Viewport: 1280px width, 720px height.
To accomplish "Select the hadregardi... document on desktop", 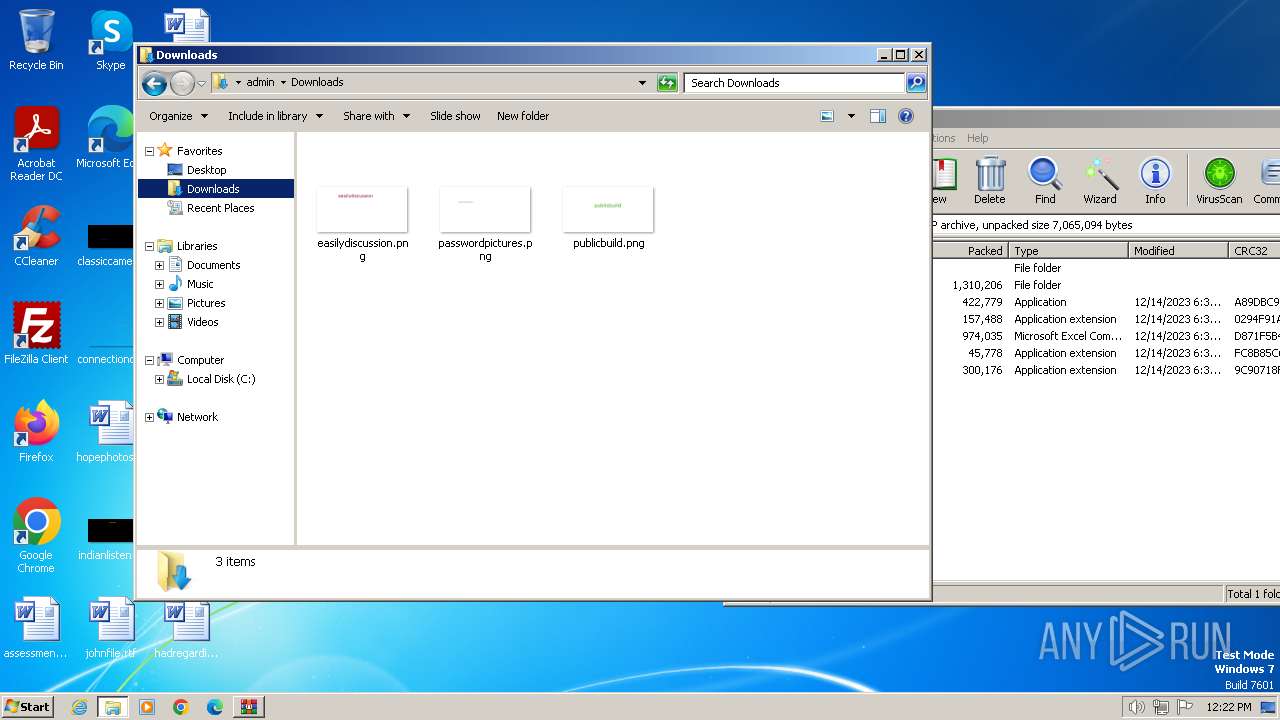I will point(186,628).
